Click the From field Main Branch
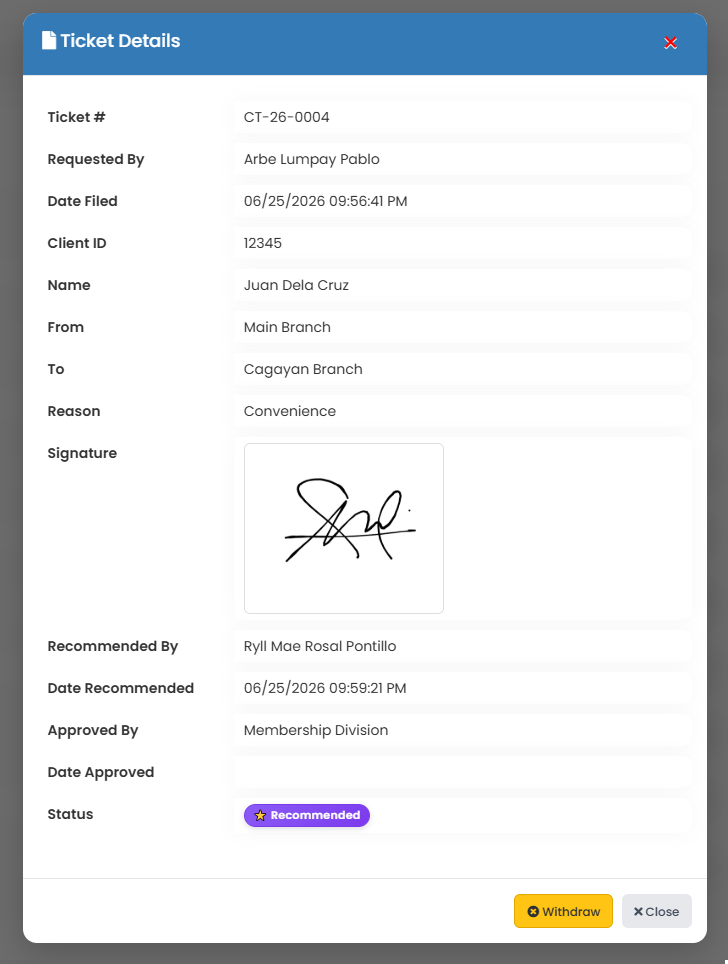Image resolution: width=728 pixels, height=964 pixels. click(x=462, y=327)
